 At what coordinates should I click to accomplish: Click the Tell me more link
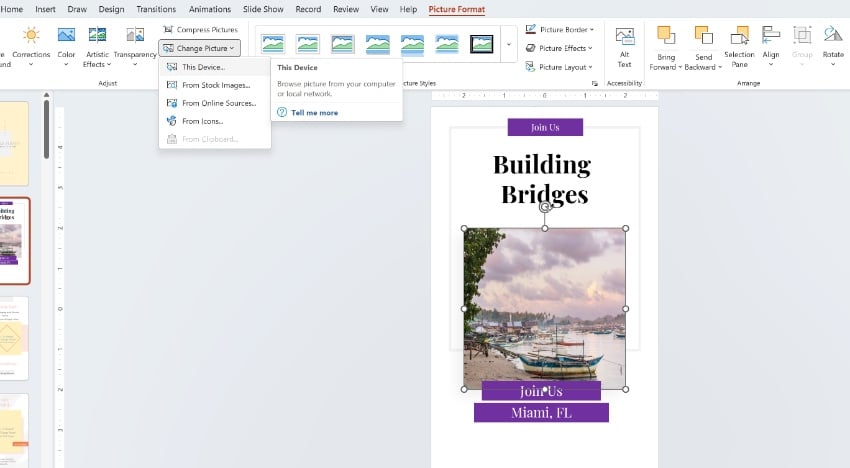coord(314,113)
